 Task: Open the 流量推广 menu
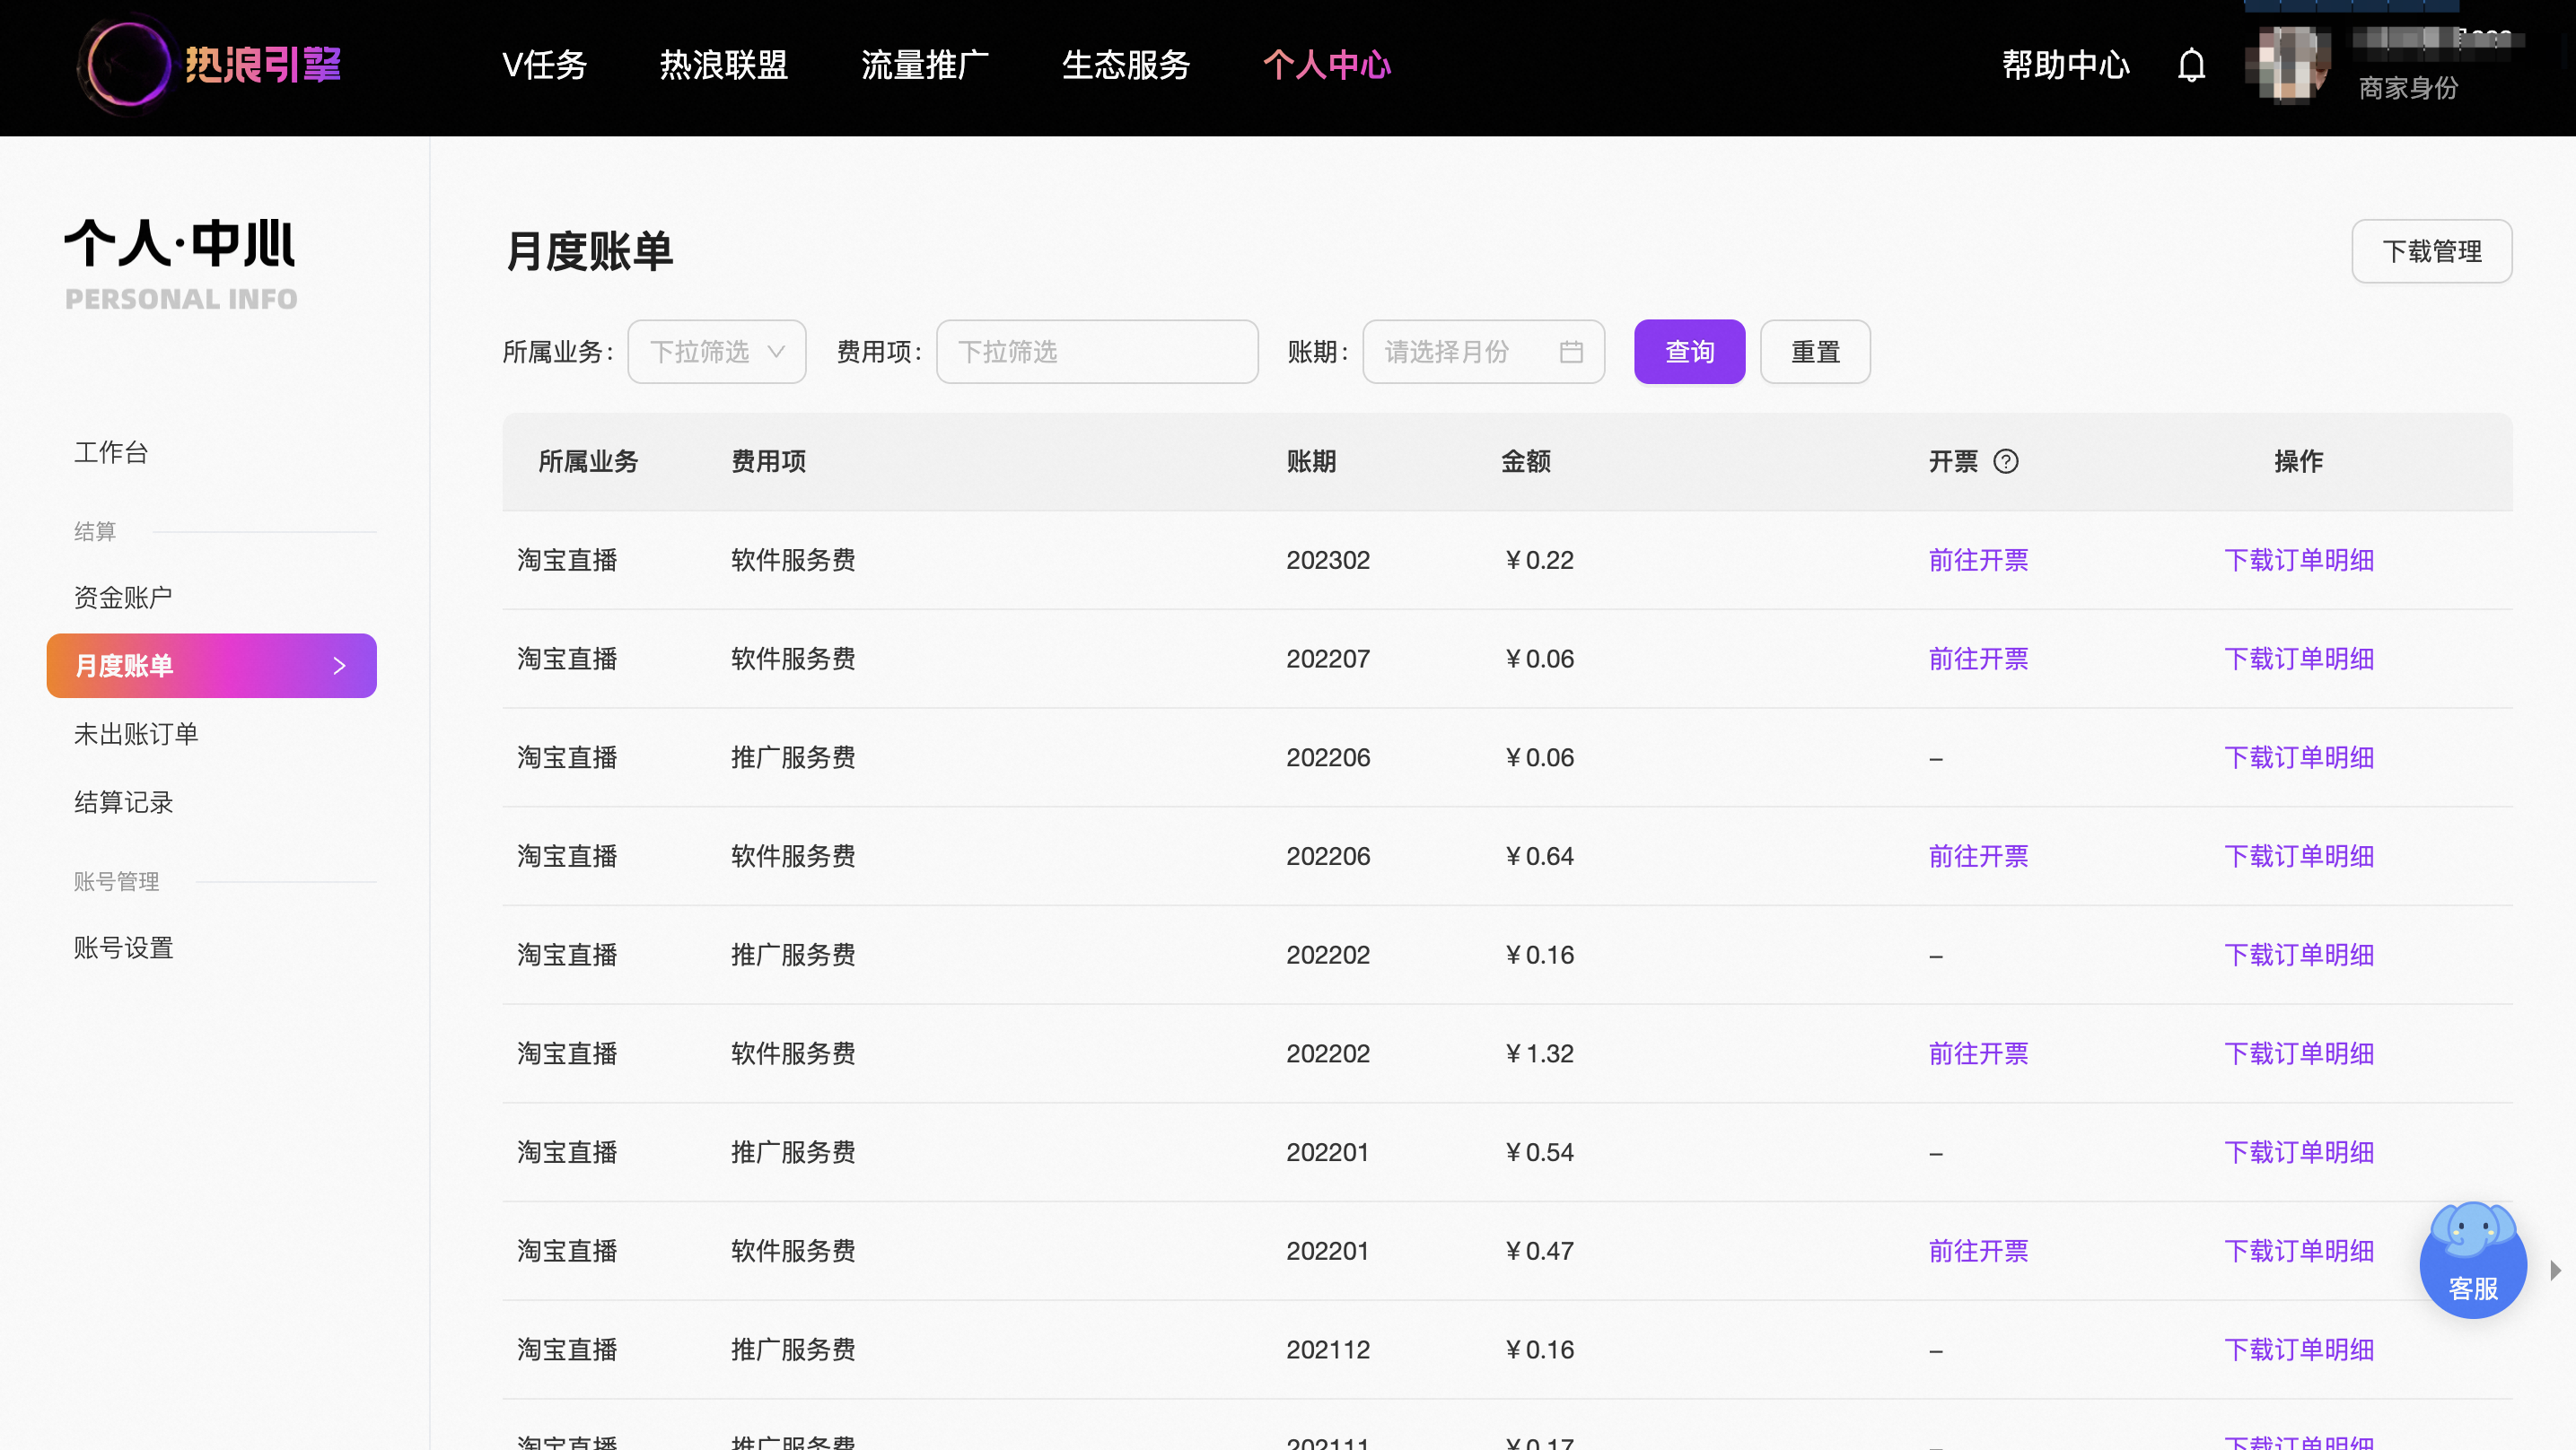[x=925, y=65]
